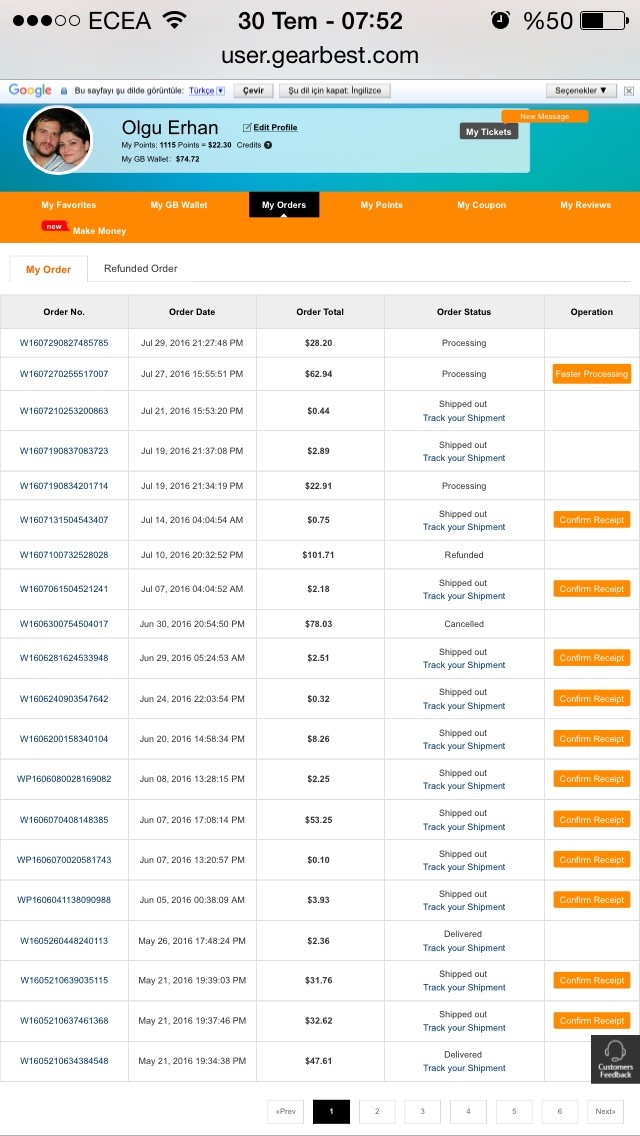The image size is (640, 1136).
Task: Track shipment for order W1607210253200863
Action: point(464,418)
